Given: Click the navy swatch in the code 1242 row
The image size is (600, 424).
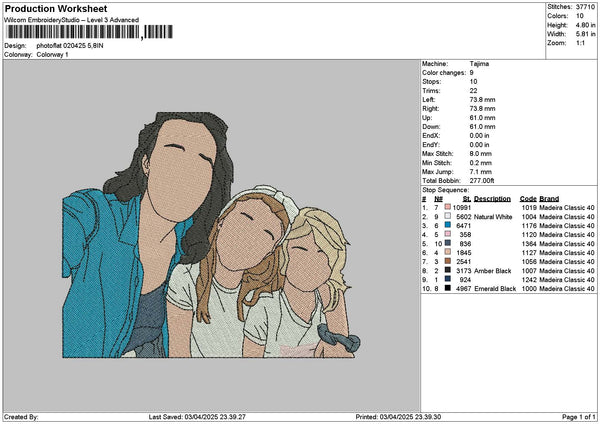Looking at the screenshot, I should click(x=447, y=279).
